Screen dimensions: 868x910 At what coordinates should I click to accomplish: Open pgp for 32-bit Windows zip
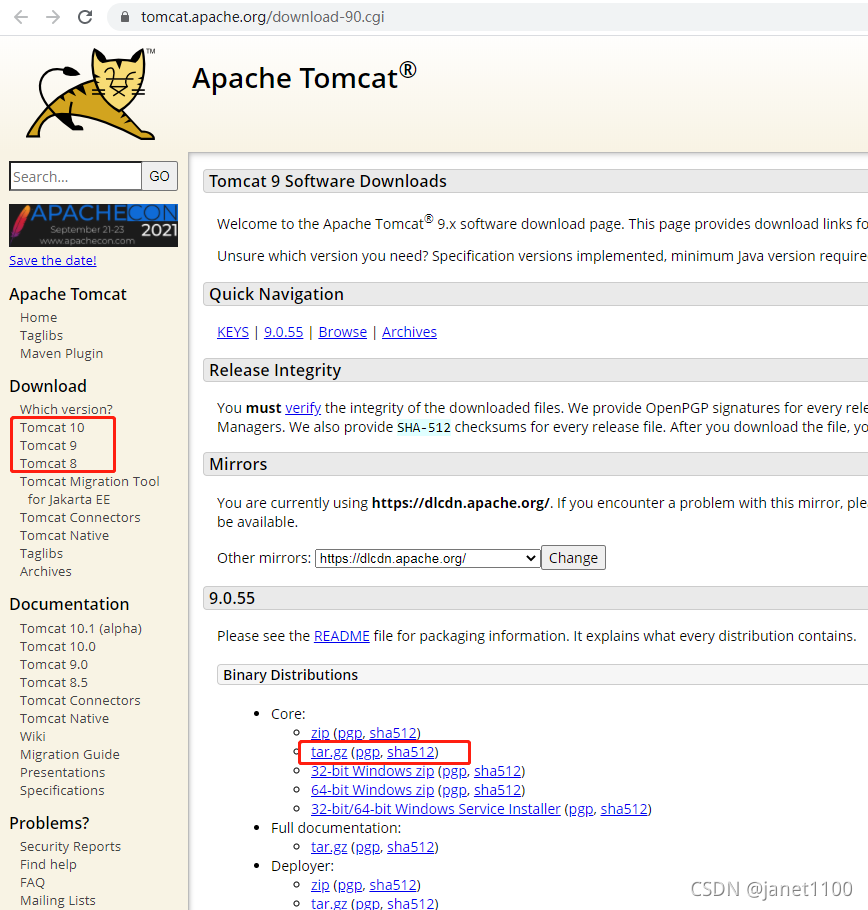click(x=455, y=771)
